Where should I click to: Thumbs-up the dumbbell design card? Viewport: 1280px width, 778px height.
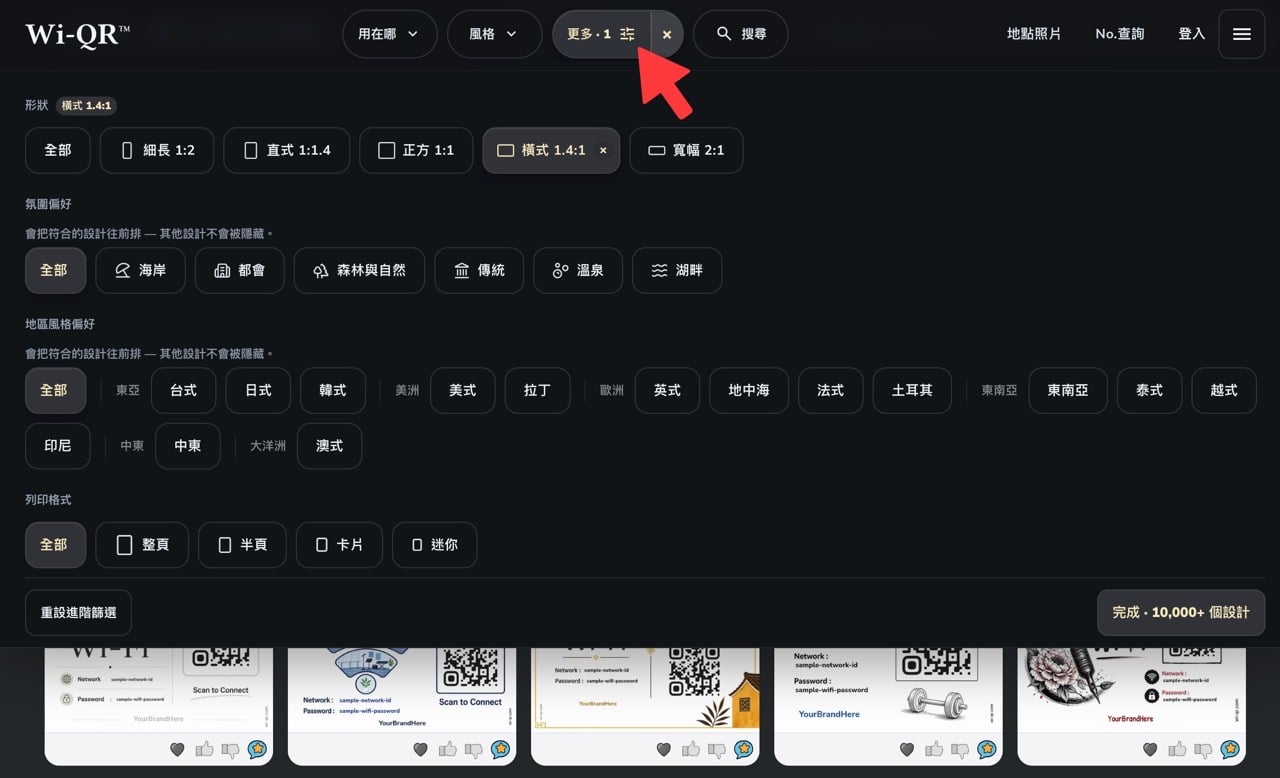(x=934, y=749)
